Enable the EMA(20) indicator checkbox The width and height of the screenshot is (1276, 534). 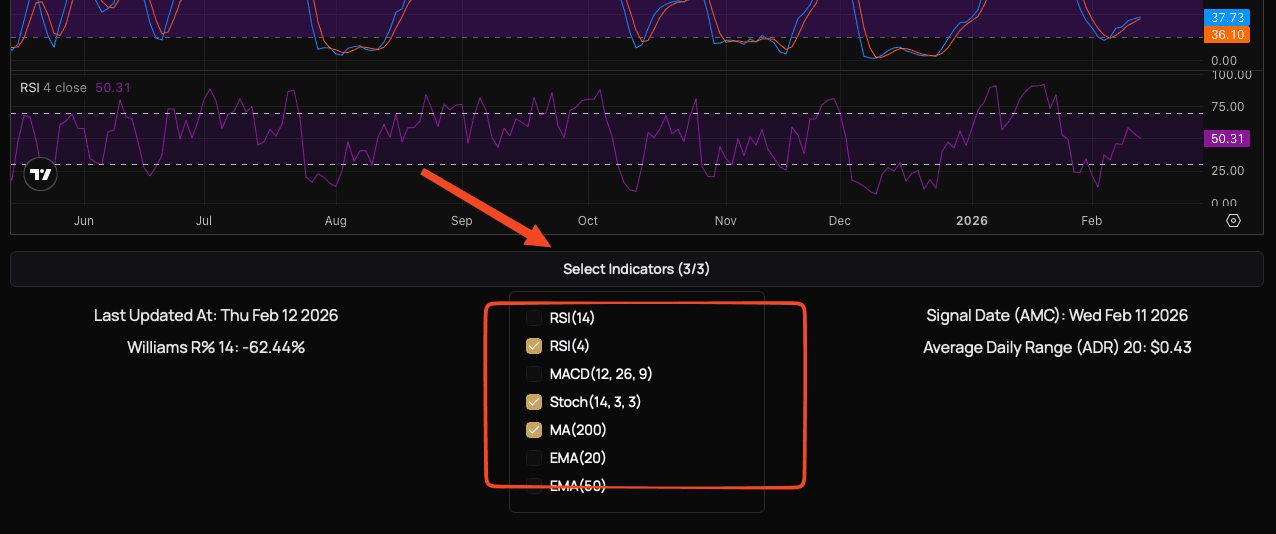[x=534, y=458]
